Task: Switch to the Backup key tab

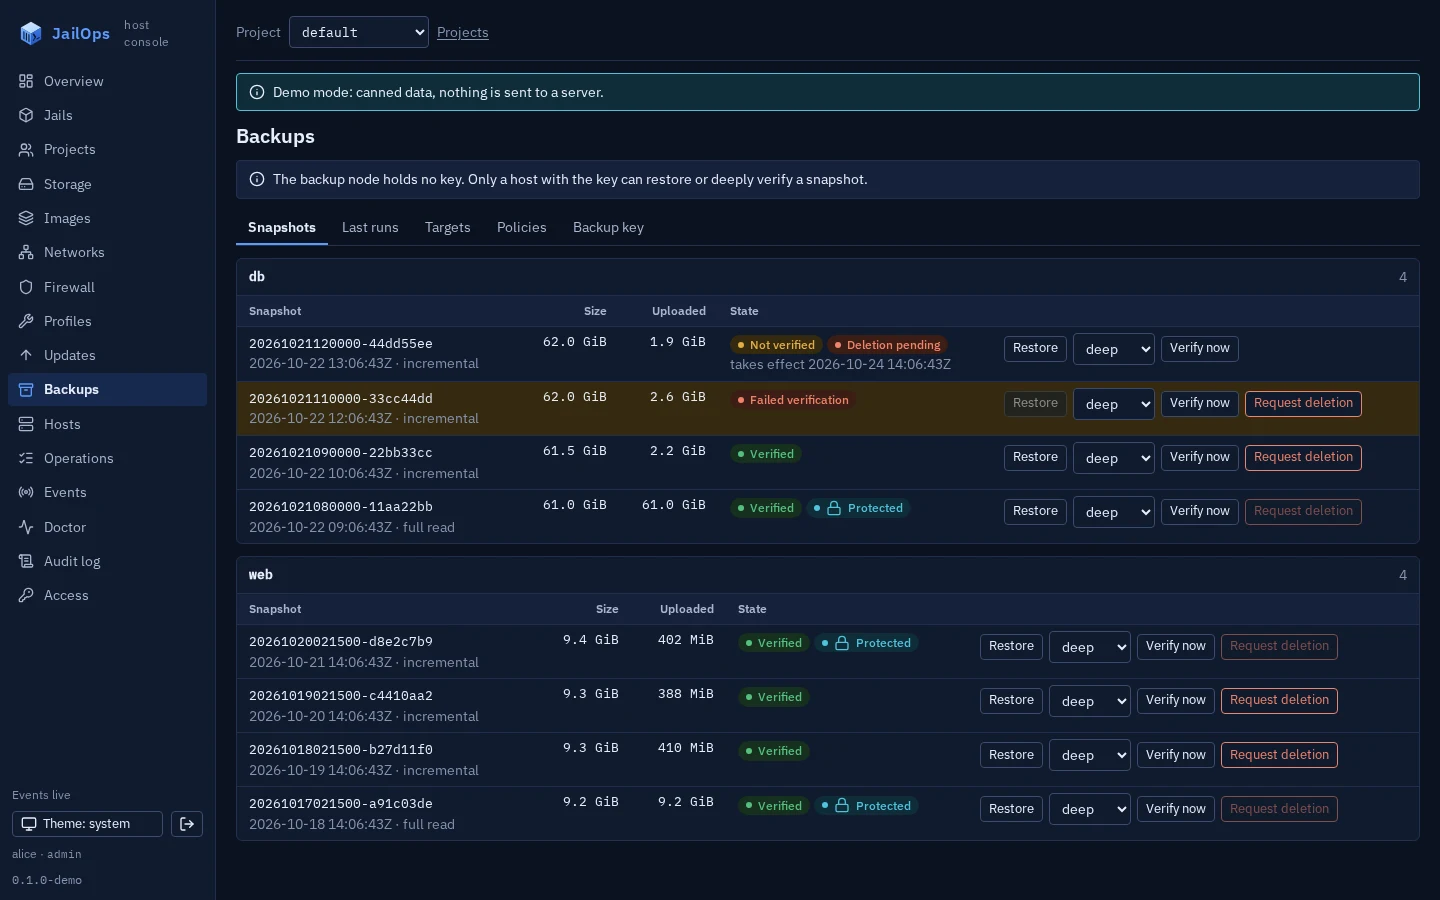Action: [x=608, y=228]
